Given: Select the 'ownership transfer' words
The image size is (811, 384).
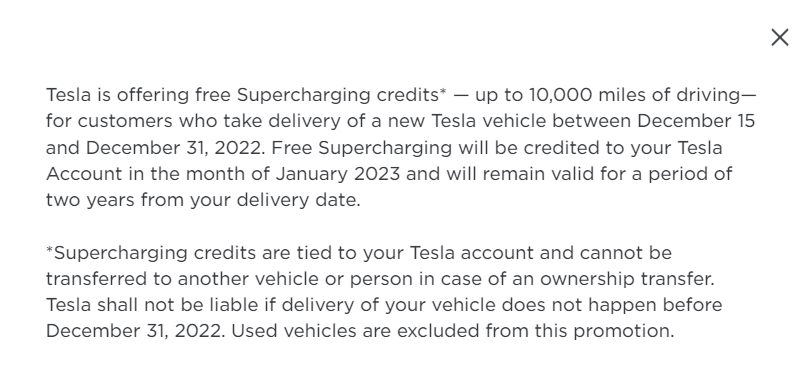Looking at the screenshot, I should click(626, 279).
